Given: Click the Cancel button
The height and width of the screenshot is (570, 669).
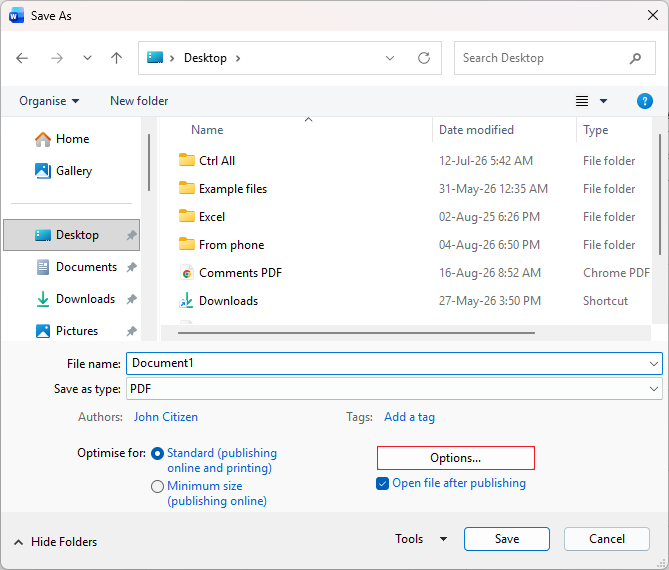Looking at the screenshot, I should pos(607,539).
